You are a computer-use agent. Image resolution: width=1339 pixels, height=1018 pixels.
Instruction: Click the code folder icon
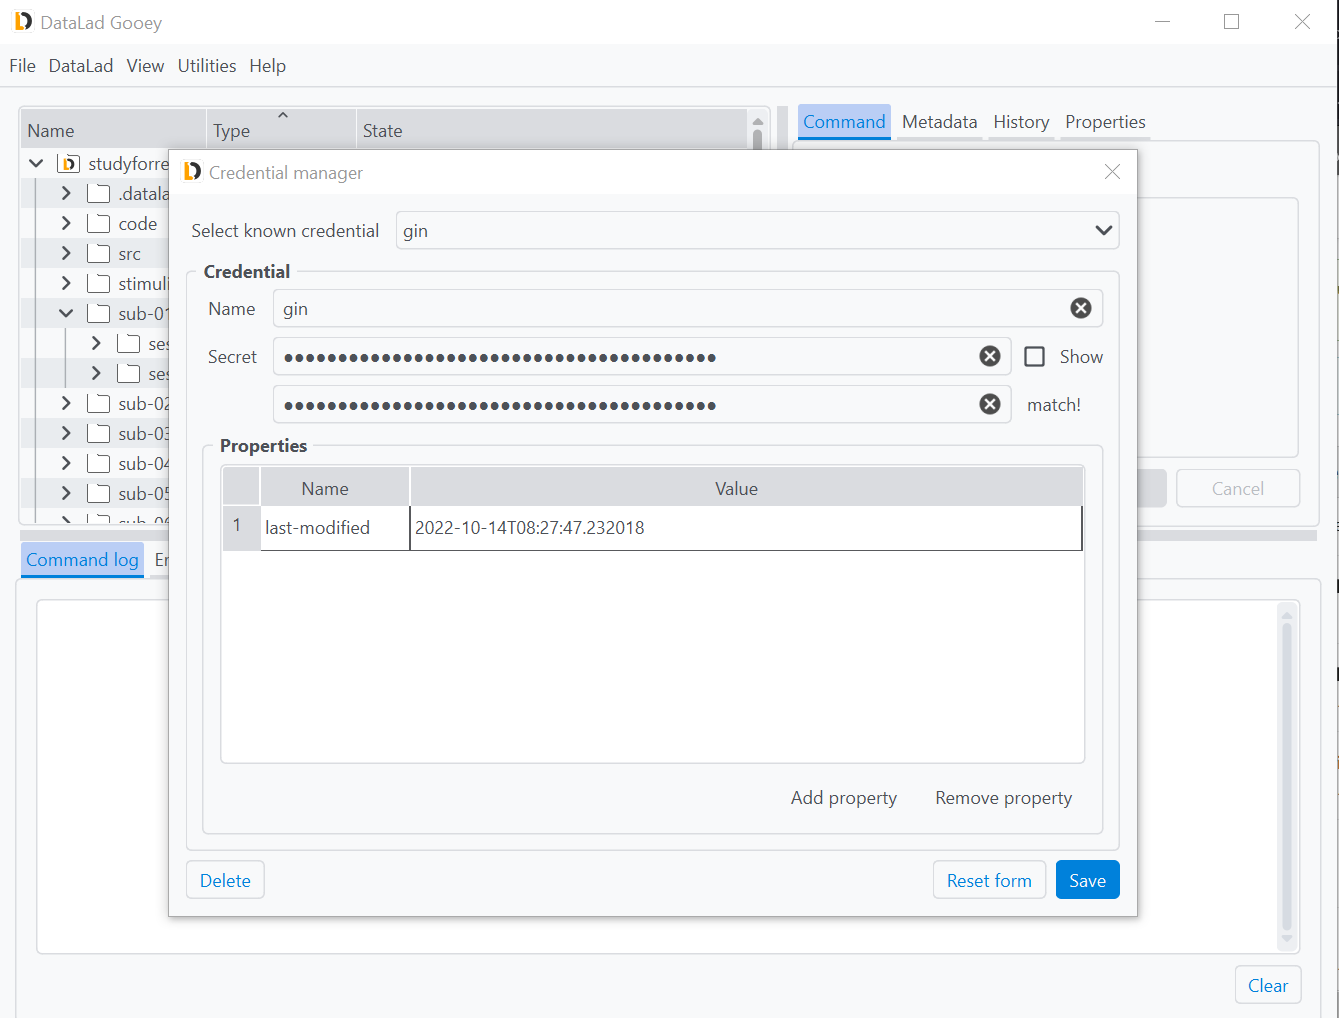tap(98, 224)
